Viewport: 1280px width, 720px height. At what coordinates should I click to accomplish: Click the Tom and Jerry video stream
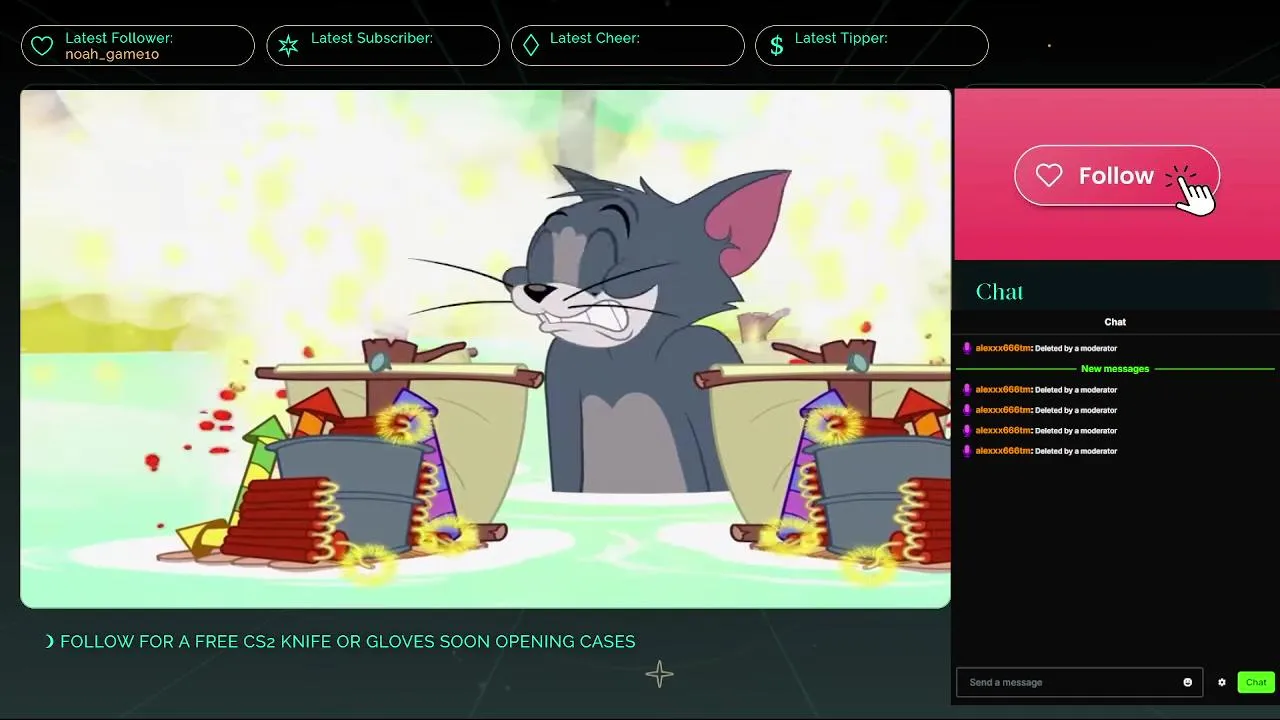[x=486, y=349]
